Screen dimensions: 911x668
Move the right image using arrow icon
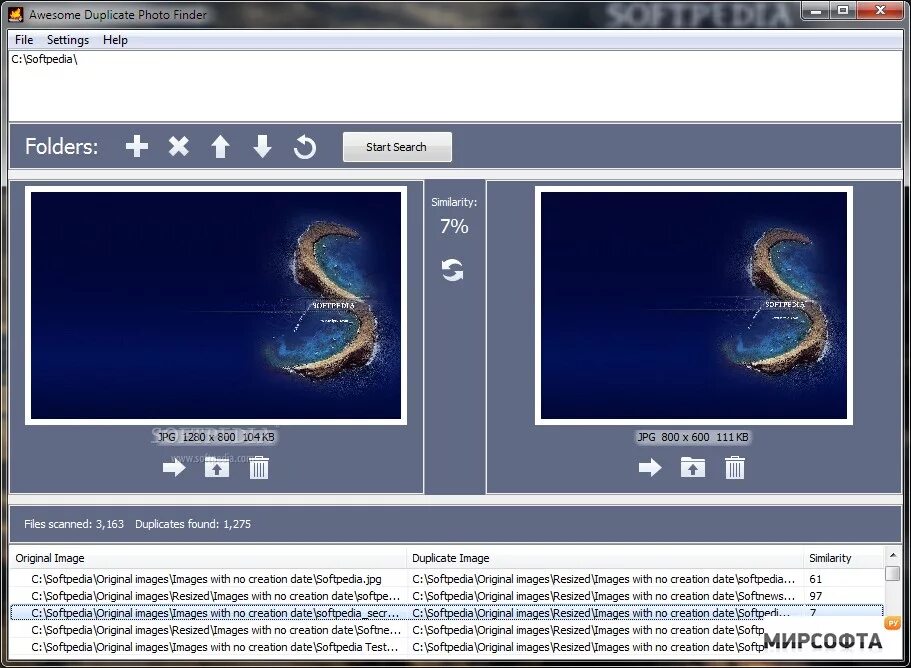click(650, 468)
